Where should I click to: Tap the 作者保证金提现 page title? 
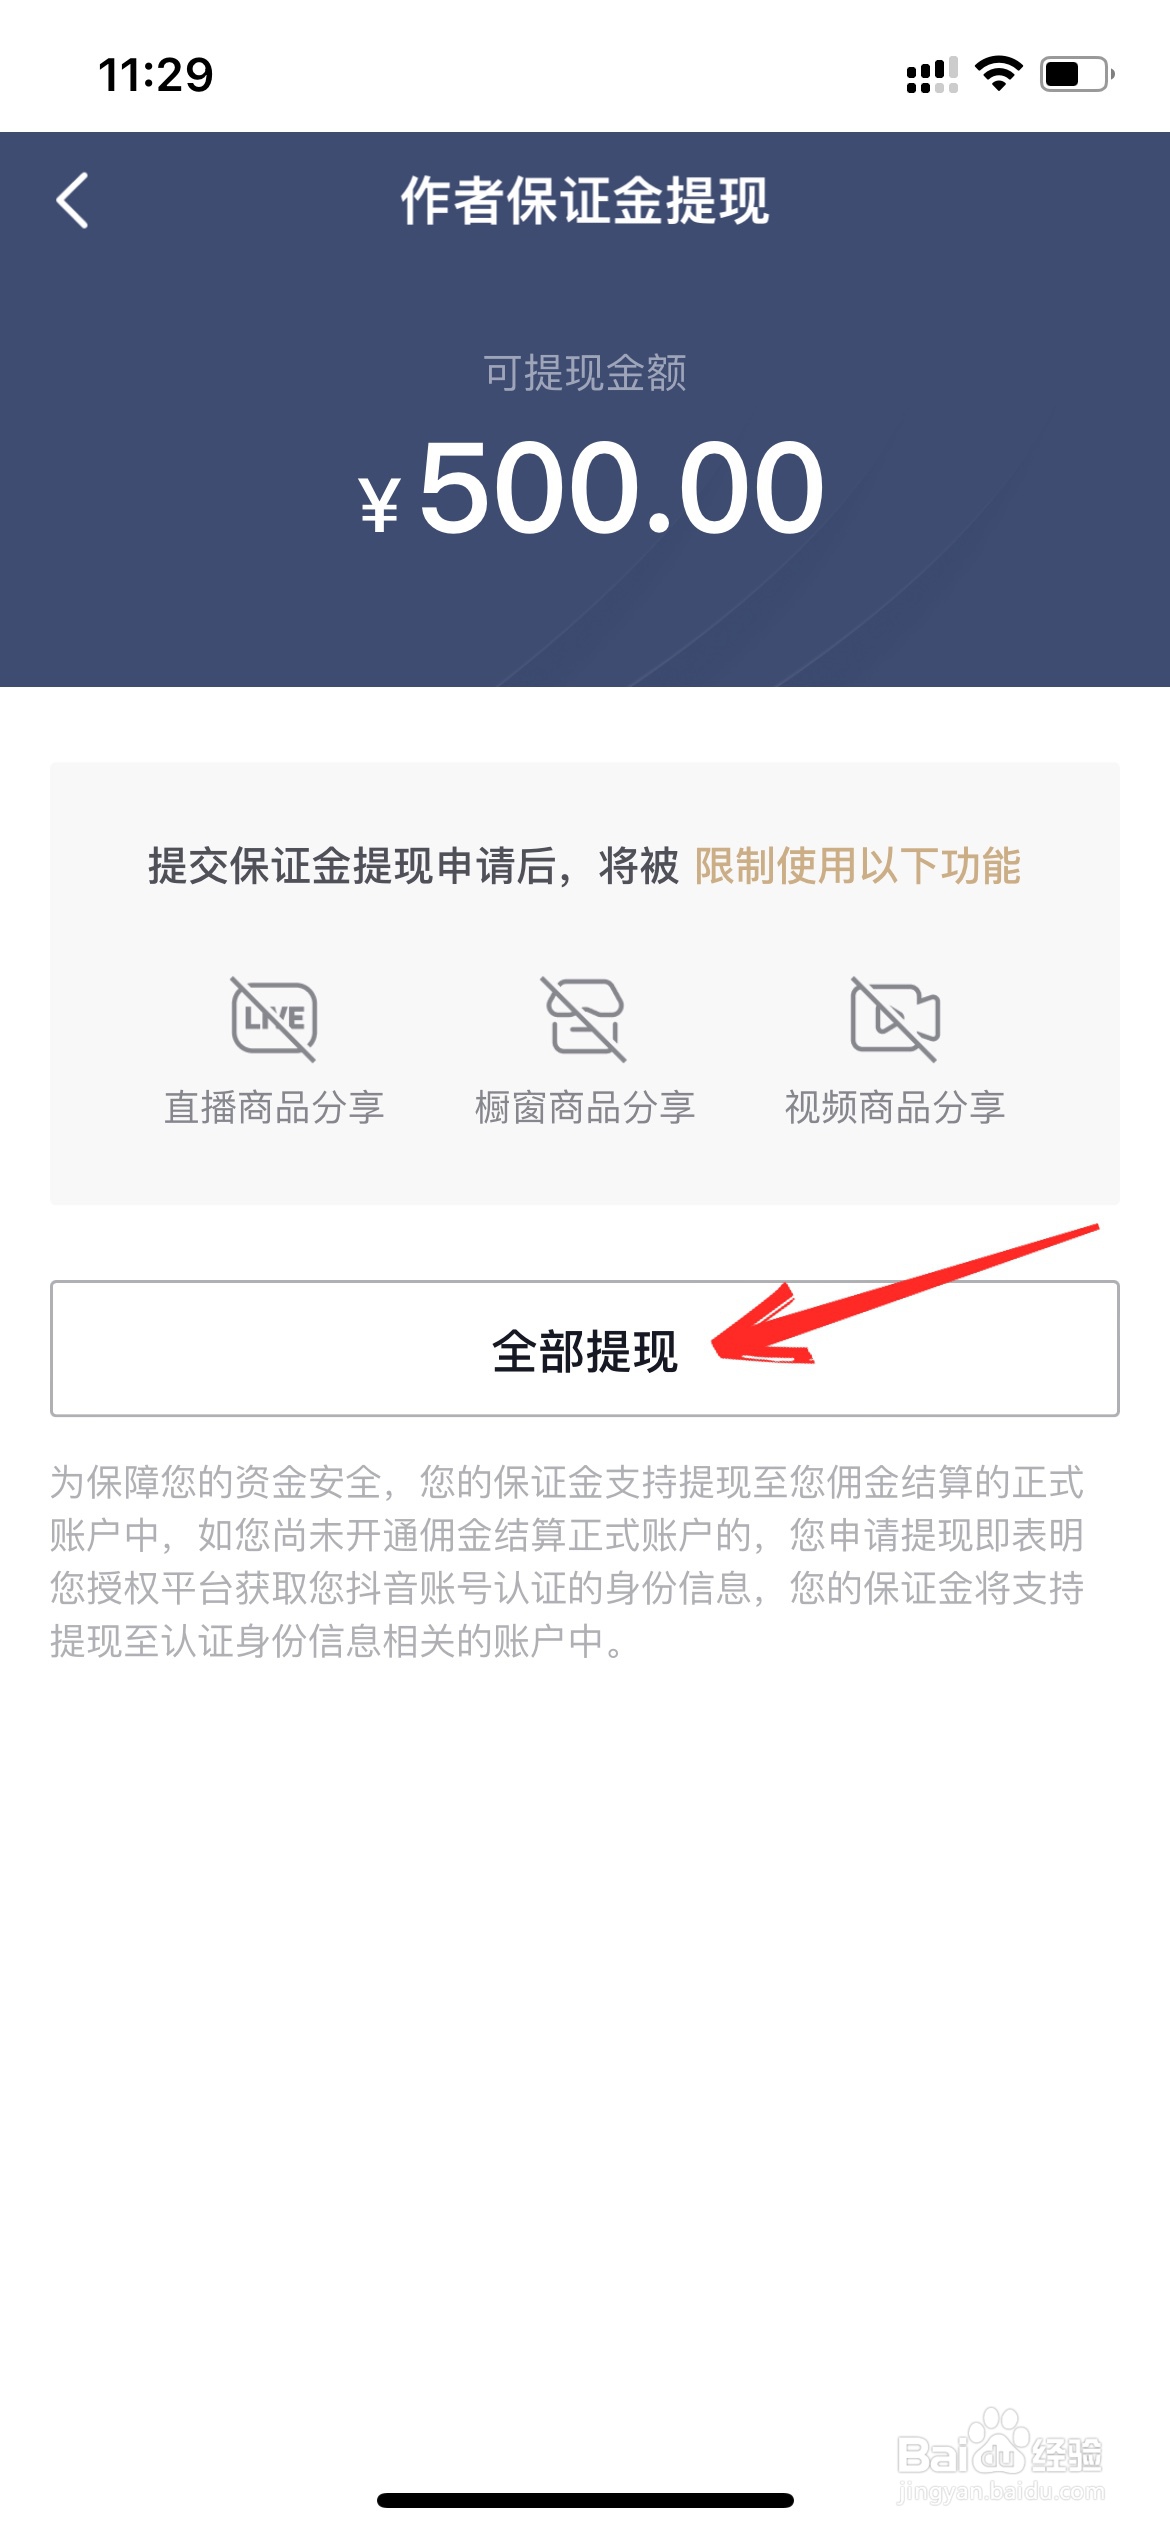click(585, 200)
